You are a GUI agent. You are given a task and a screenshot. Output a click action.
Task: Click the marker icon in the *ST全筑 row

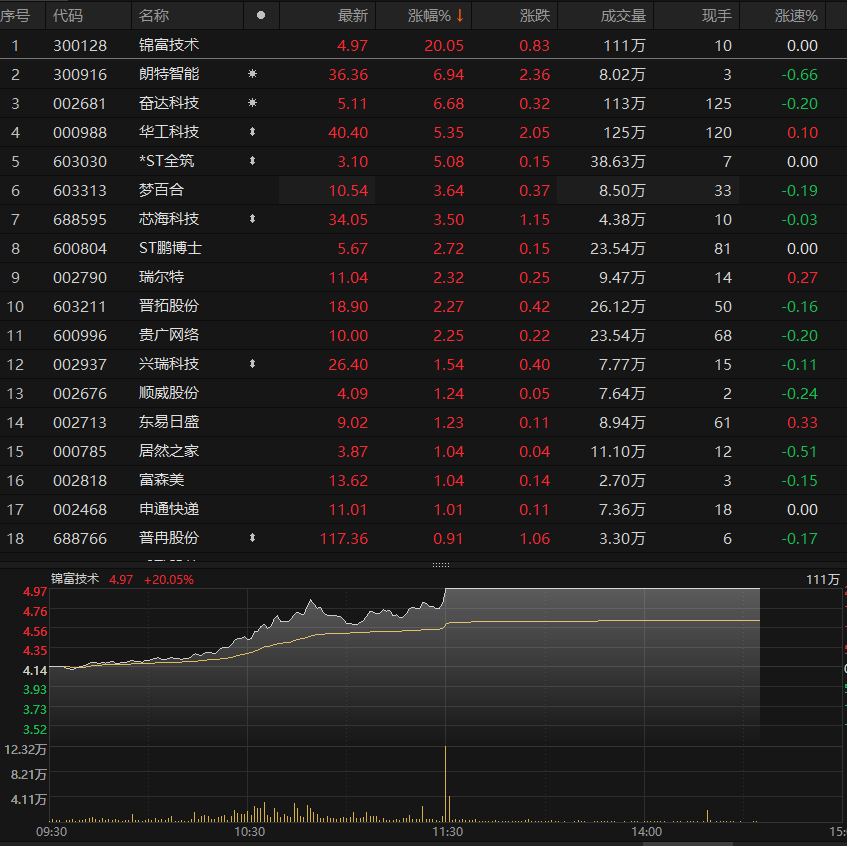point(252,161)
